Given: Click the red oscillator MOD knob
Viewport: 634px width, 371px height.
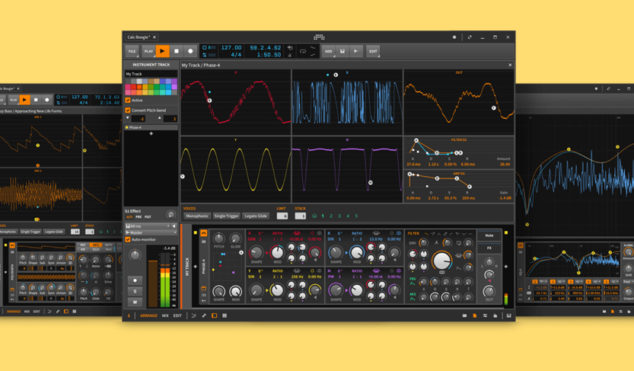Looking at the screenshot, I should (277, 253).
